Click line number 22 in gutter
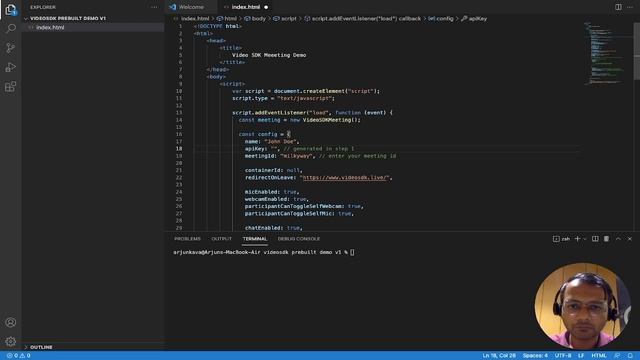Screen dimensions: 640x360 (179, 178)
